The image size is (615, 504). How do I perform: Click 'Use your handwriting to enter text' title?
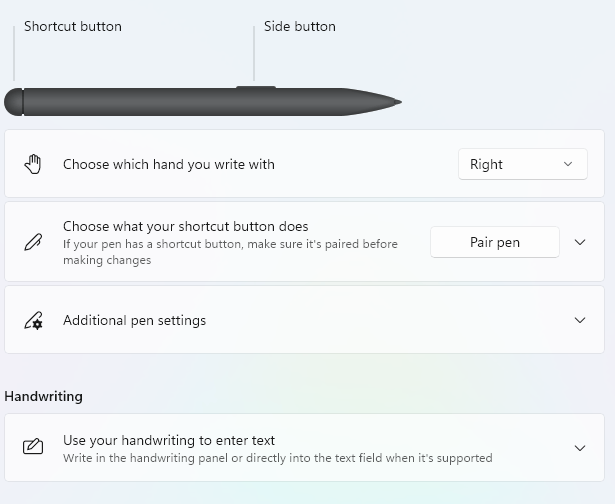click(x=169, y=440)
